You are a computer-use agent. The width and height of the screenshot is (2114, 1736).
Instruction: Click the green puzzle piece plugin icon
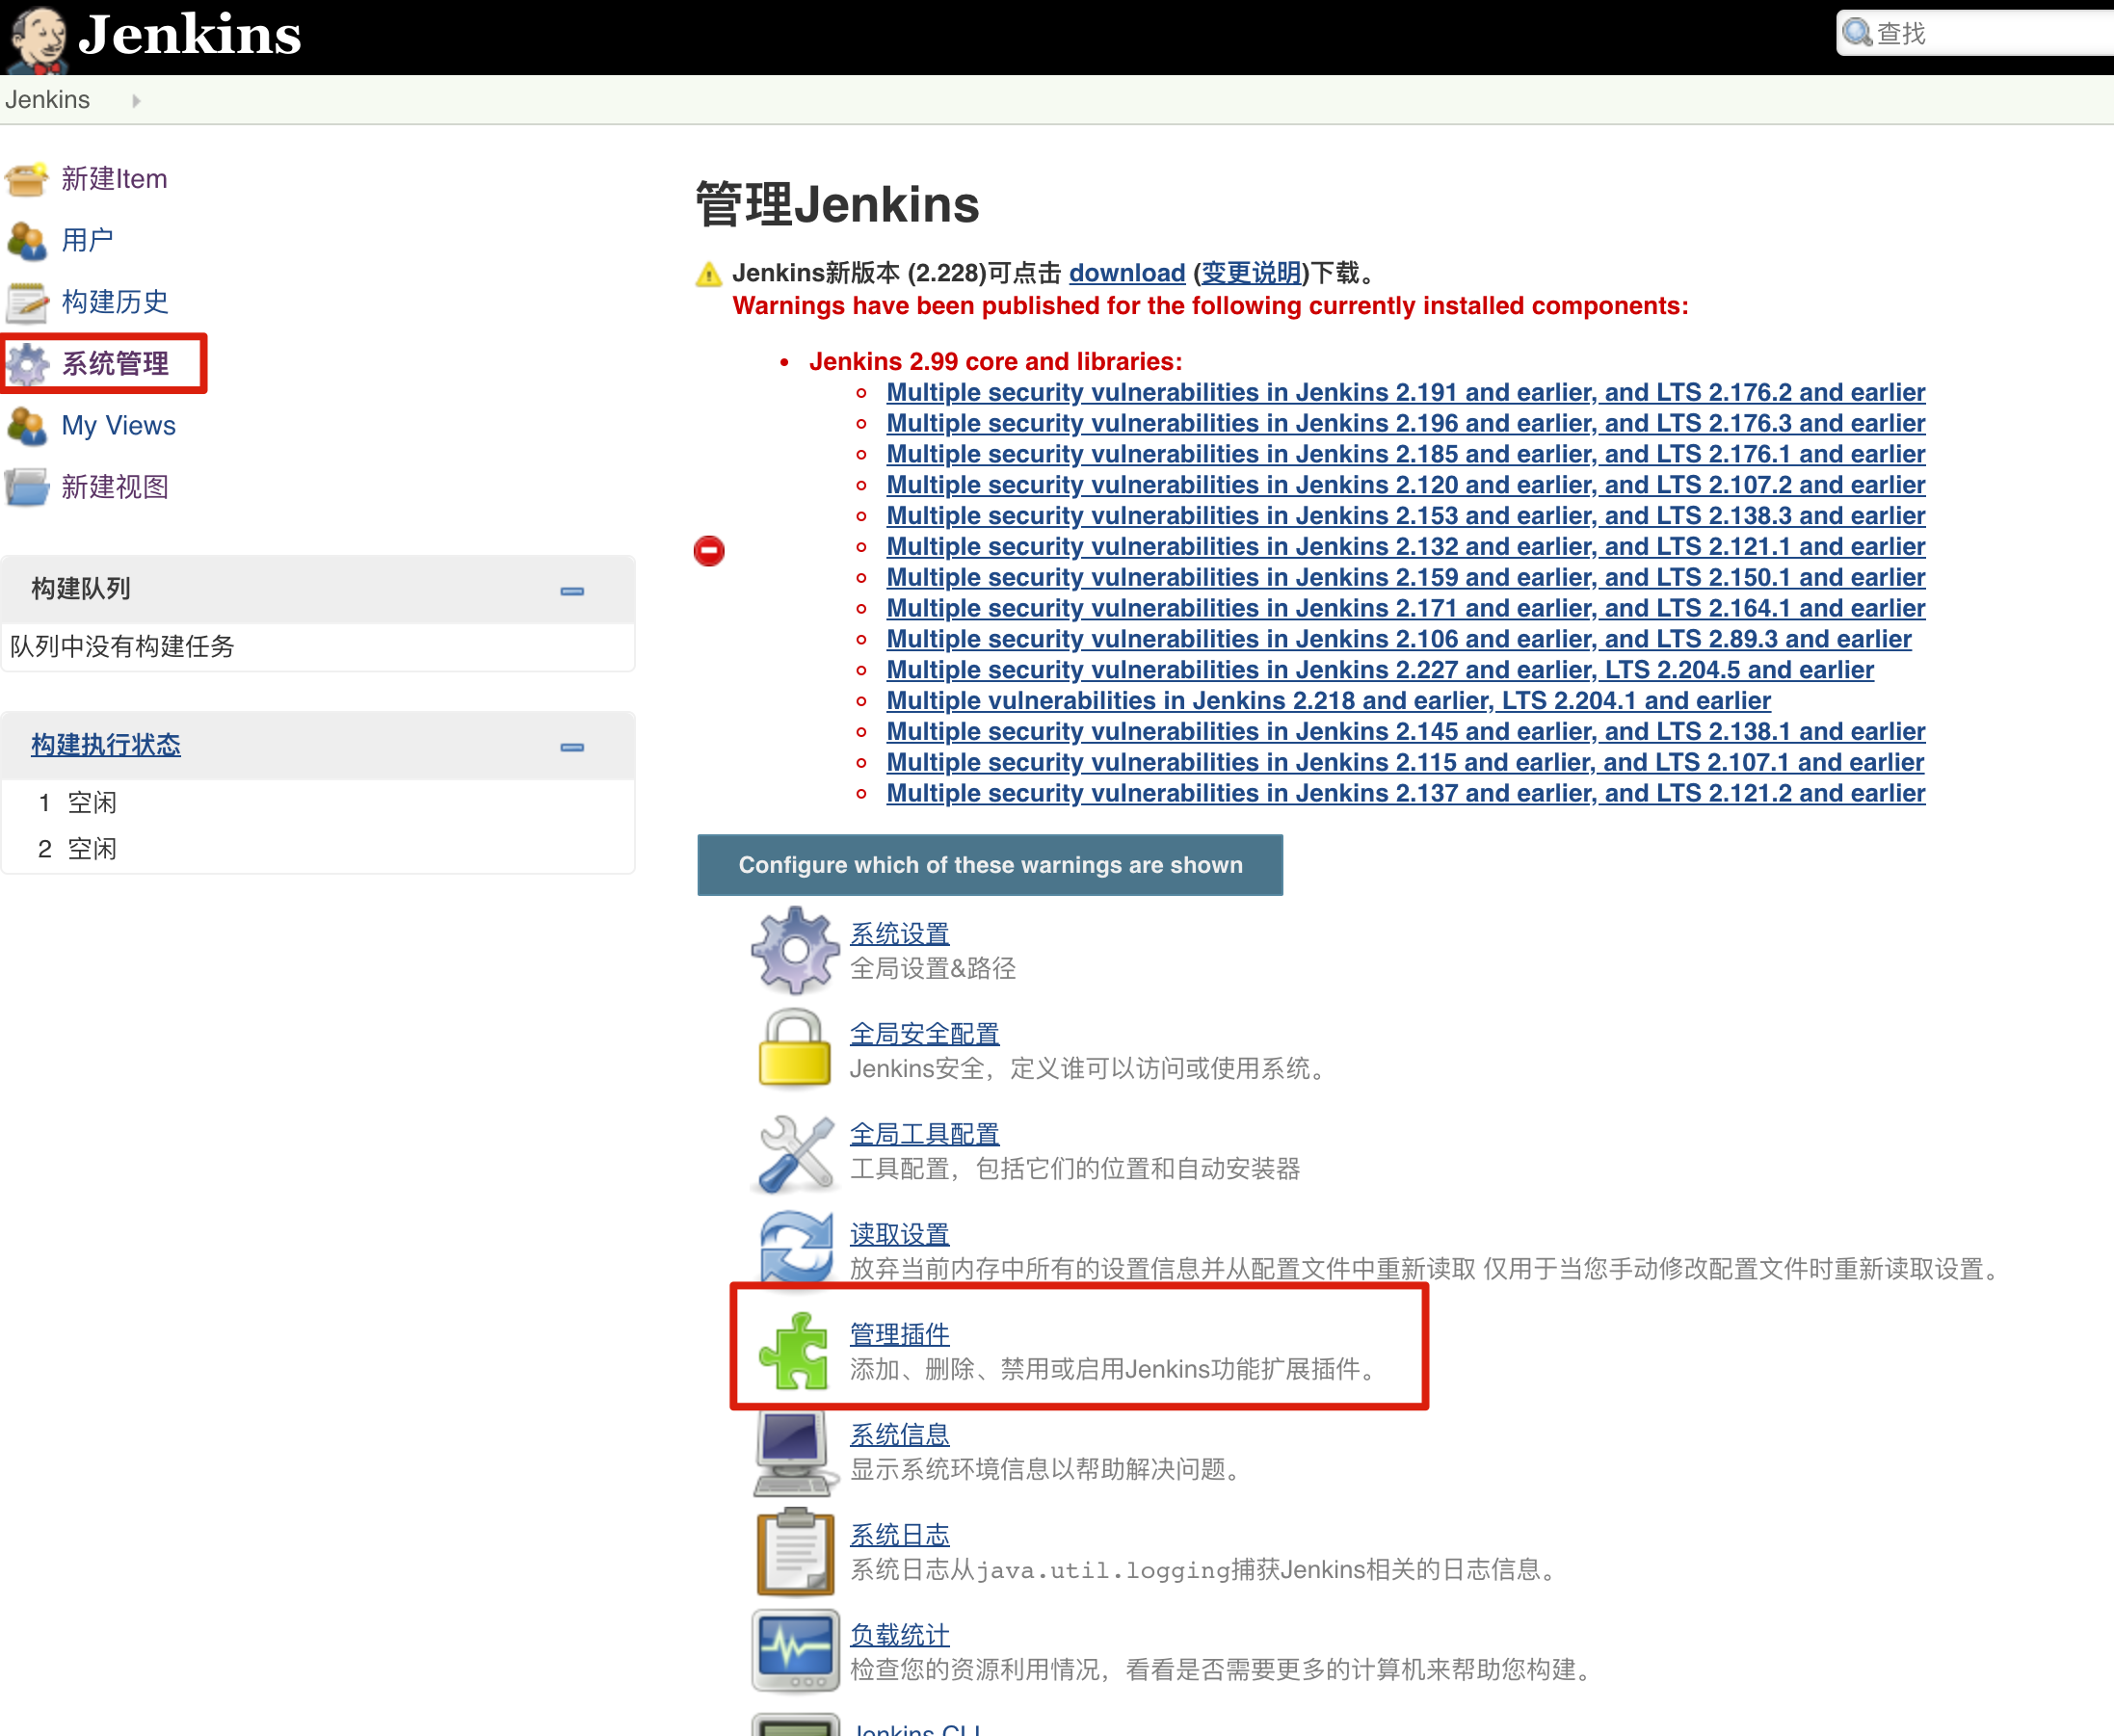(794, 1351)
